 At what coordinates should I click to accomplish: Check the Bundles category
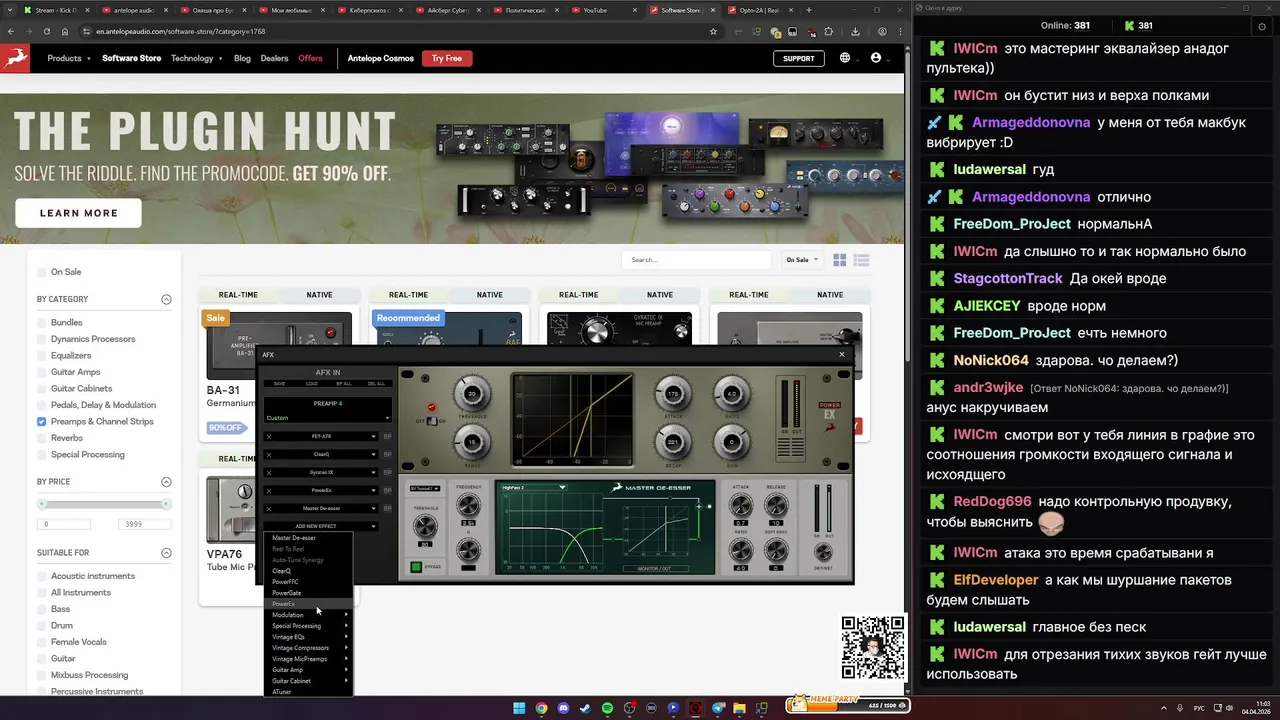42,323
